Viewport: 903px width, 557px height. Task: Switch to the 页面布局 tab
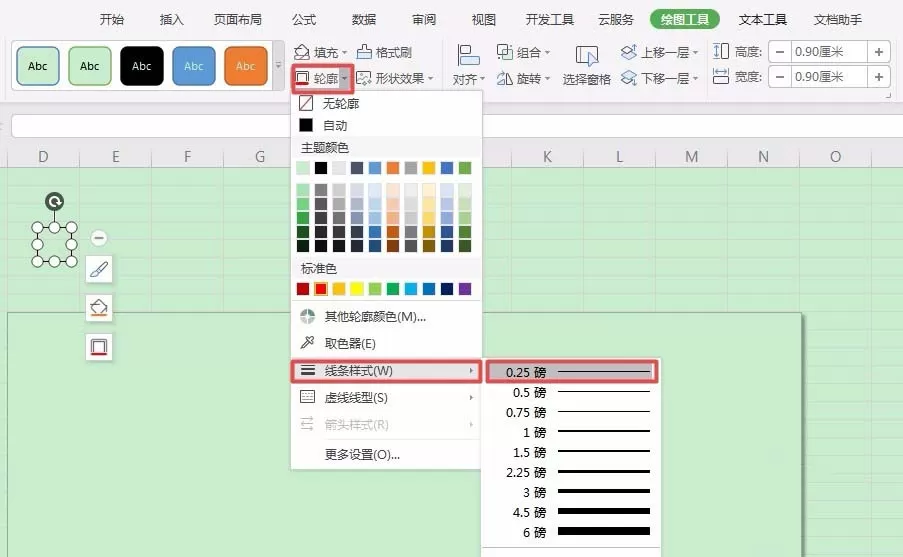[x=238, y=20]
